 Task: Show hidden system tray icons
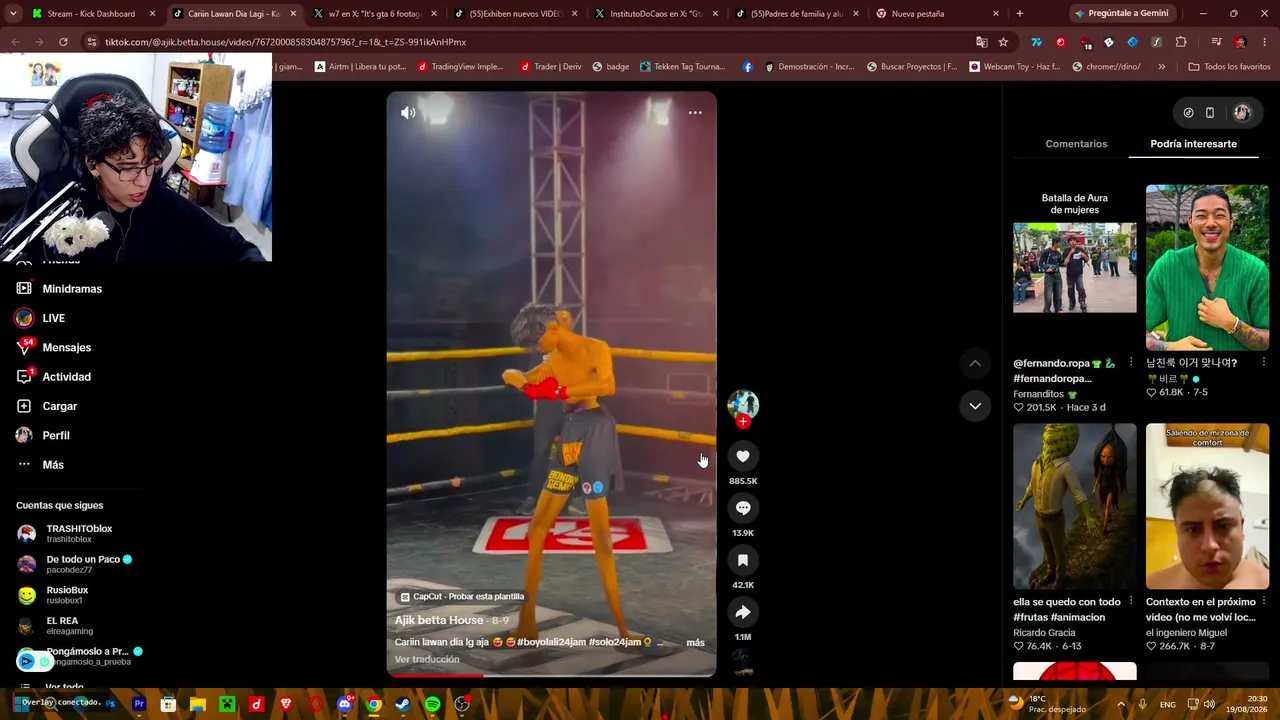pyautogui.click(x=1121, y=704)
